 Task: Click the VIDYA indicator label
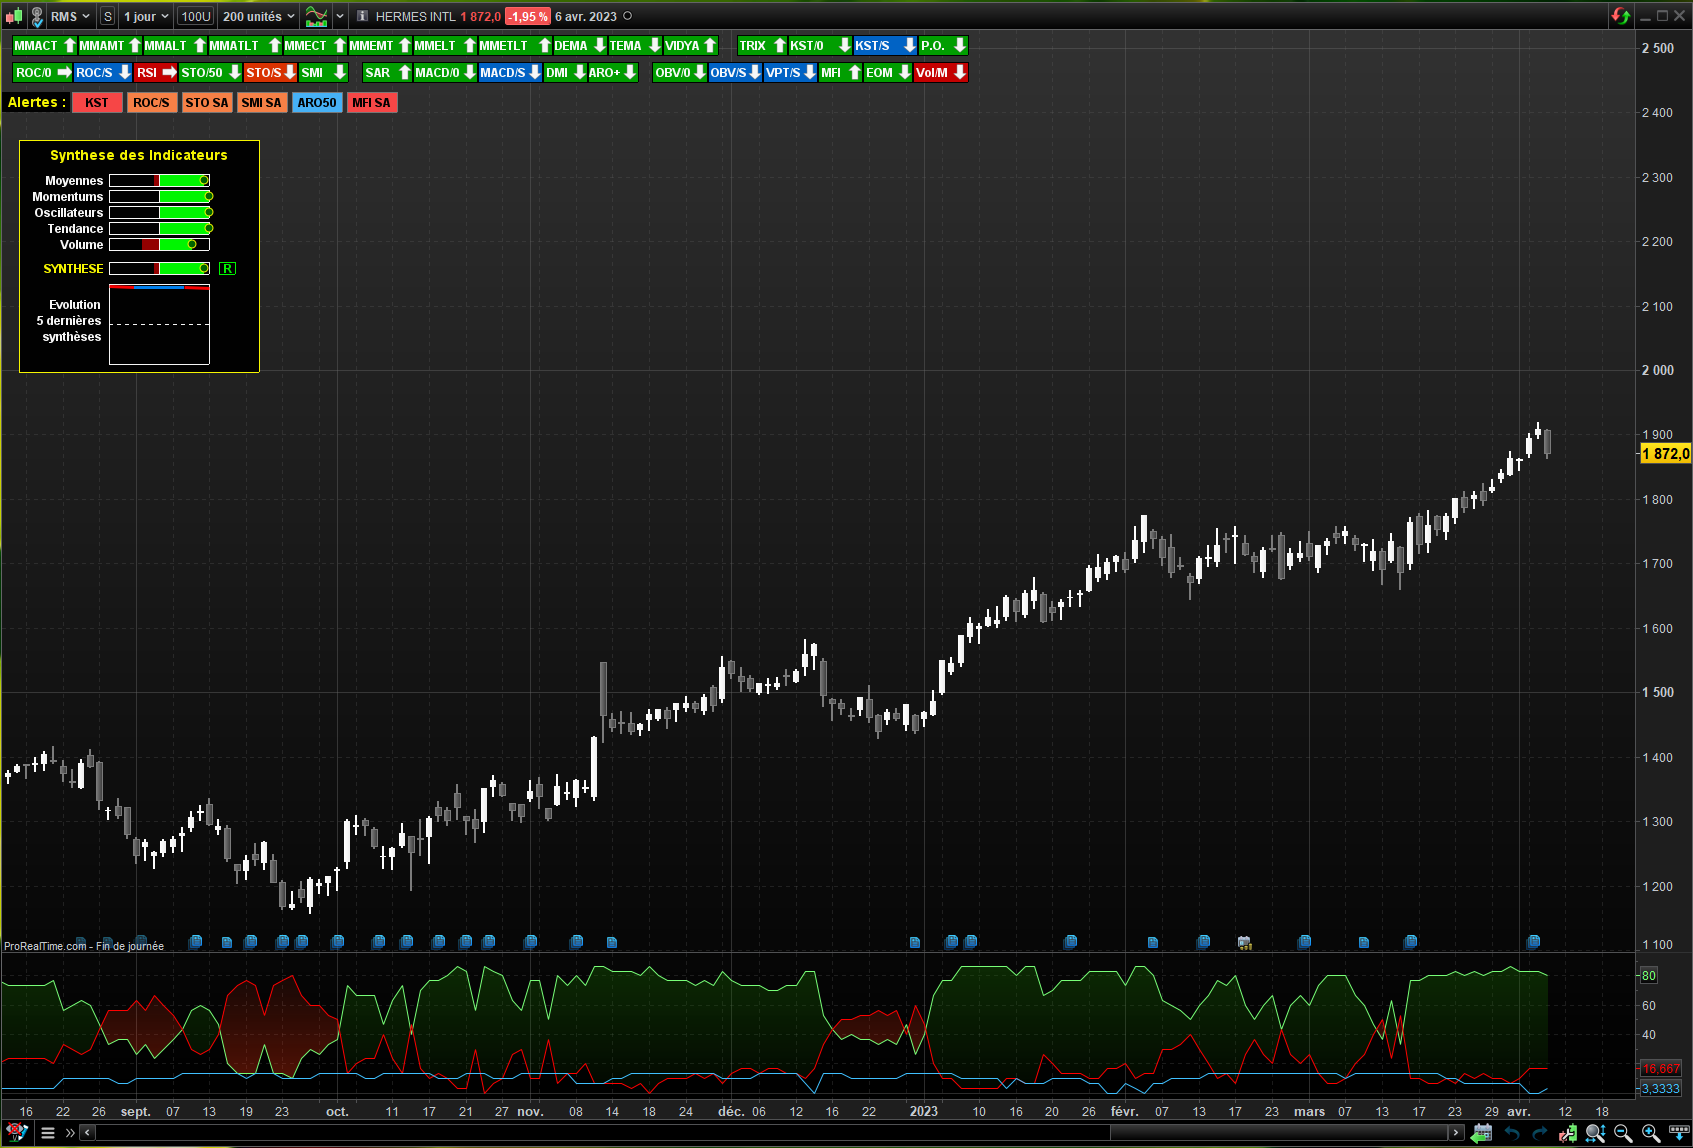point(691,45)
